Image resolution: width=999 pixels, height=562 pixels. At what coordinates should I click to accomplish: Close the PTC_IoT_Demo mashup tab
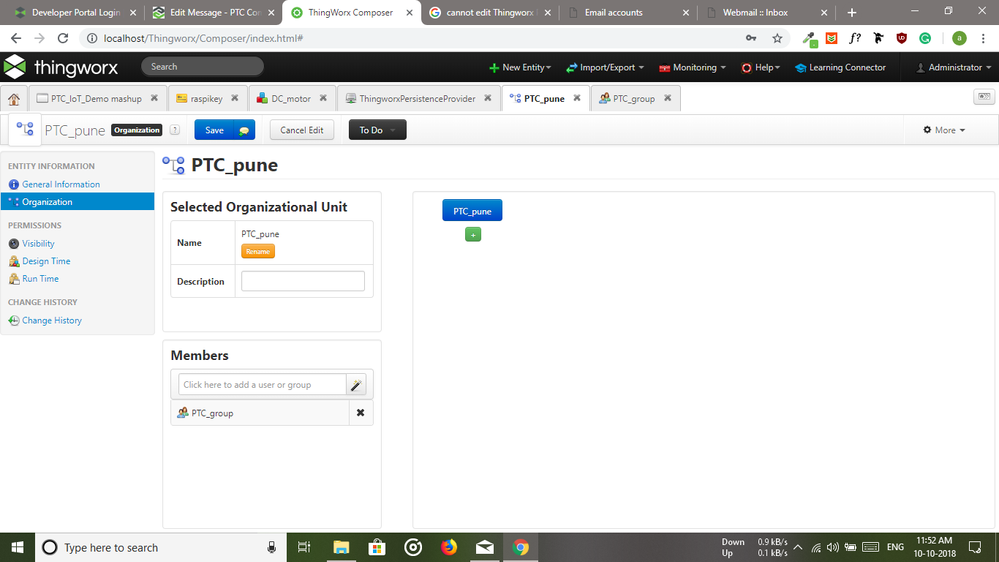(x=154, y=98)
